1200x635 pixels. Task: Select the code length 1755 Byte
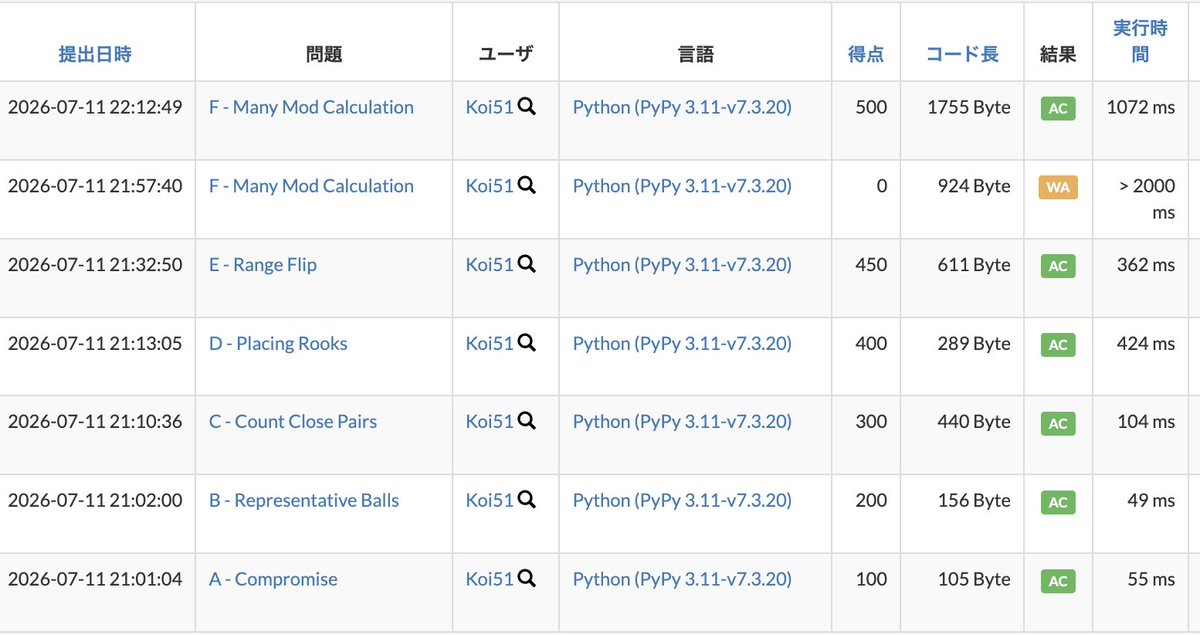pos(969,107)
